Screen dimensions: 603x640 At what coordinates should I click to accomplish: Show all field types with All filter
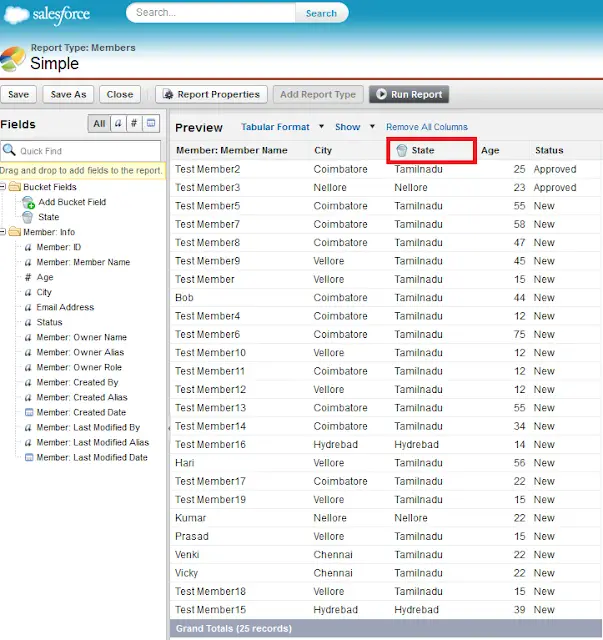pos(99,123)
